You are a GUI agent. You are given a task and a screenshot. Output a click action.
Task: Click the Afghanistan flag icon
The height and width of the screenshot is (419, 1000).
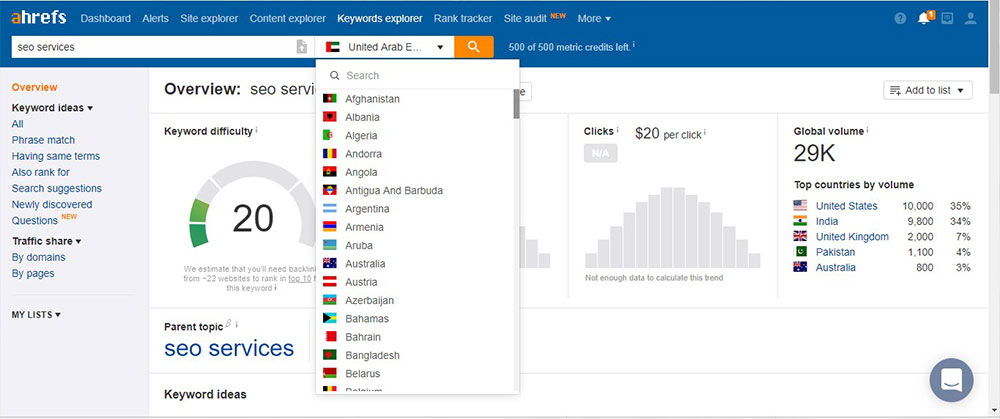330,99
